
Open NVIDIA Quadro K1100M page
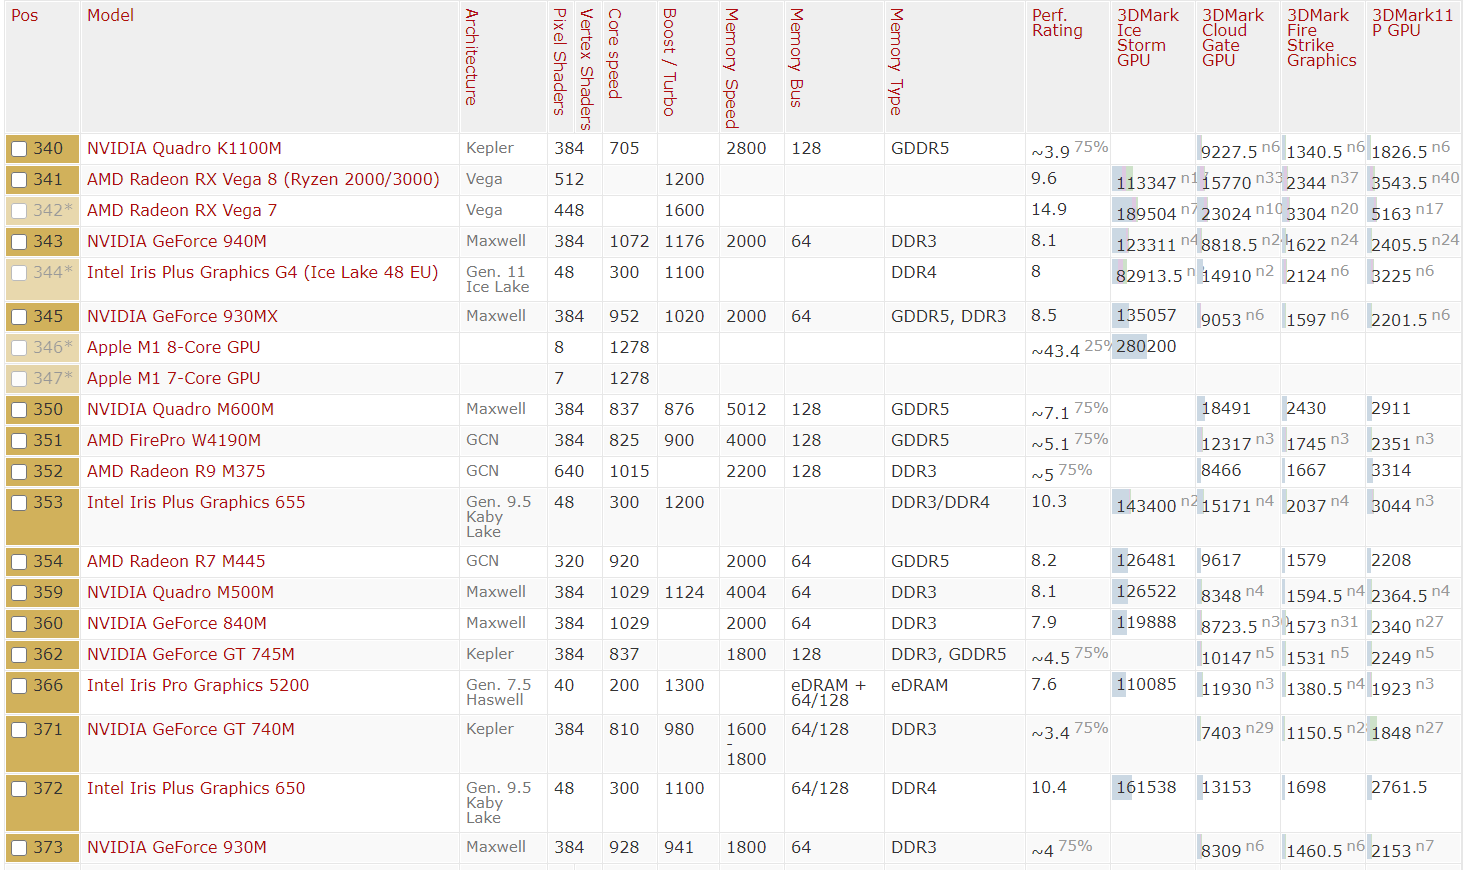click(184, 148)
